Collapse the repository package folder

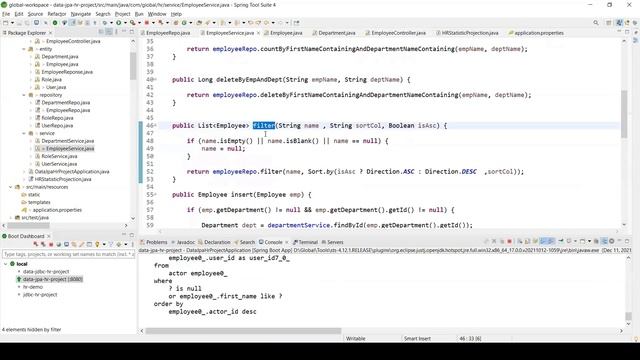click(x=24, y=95)
